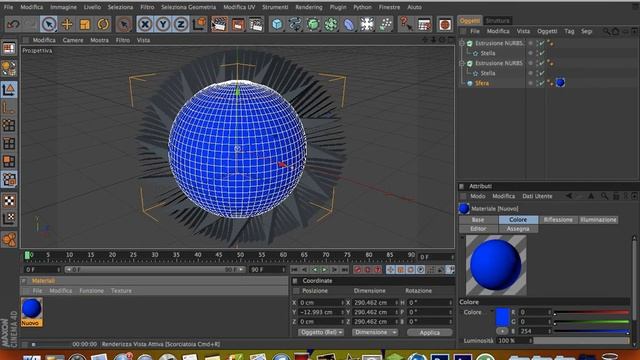Select the axis mode tool

pos(9,108)
